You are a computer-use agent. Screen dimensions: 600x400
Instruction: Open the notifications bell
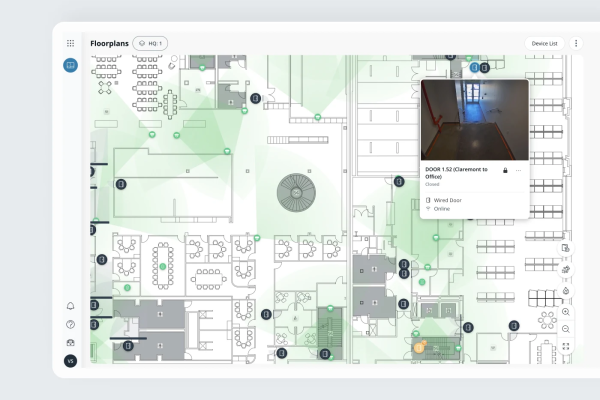pos(70,306)
